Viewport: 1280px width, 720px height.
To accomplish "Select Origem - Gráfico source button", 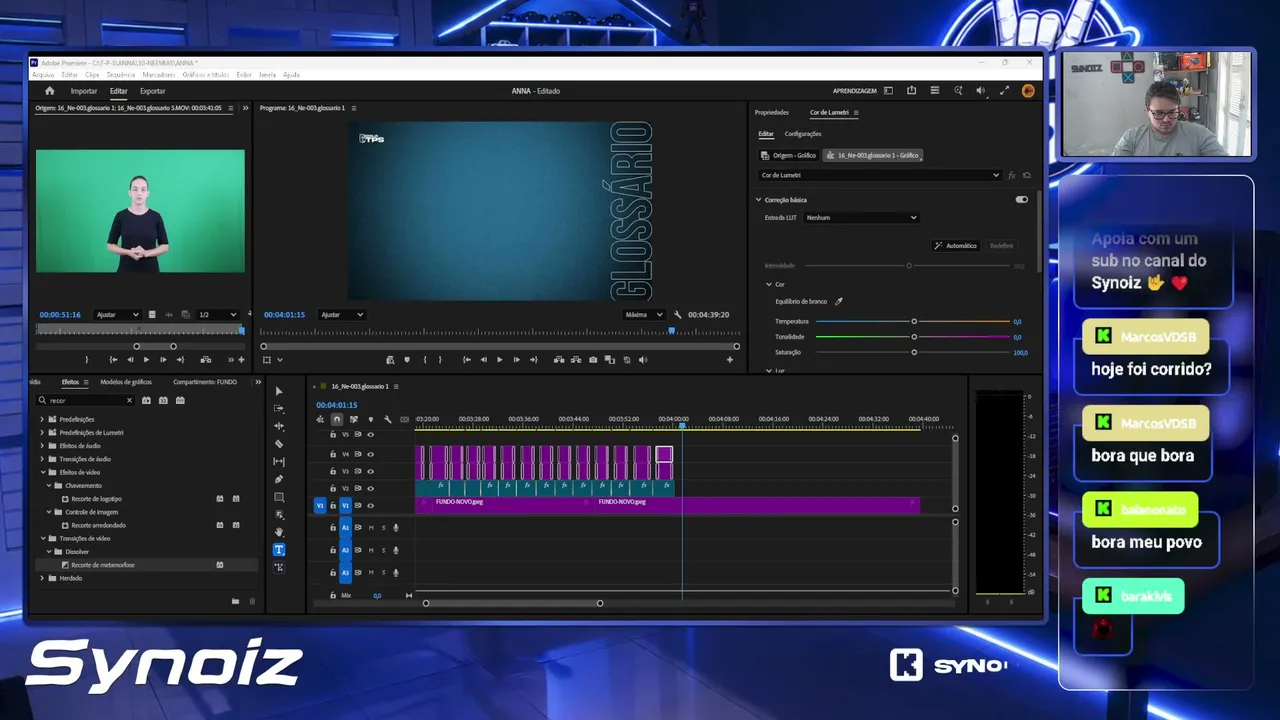I will (789, 155).
